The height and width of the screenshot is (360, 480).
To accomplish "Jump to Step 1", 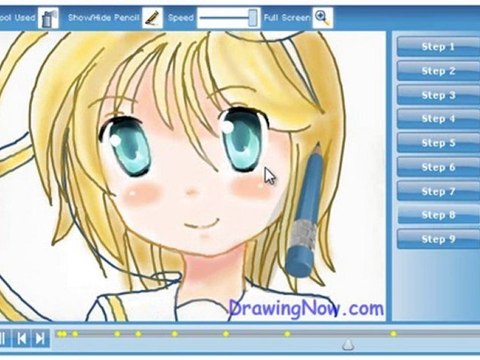I will [438, 47].
